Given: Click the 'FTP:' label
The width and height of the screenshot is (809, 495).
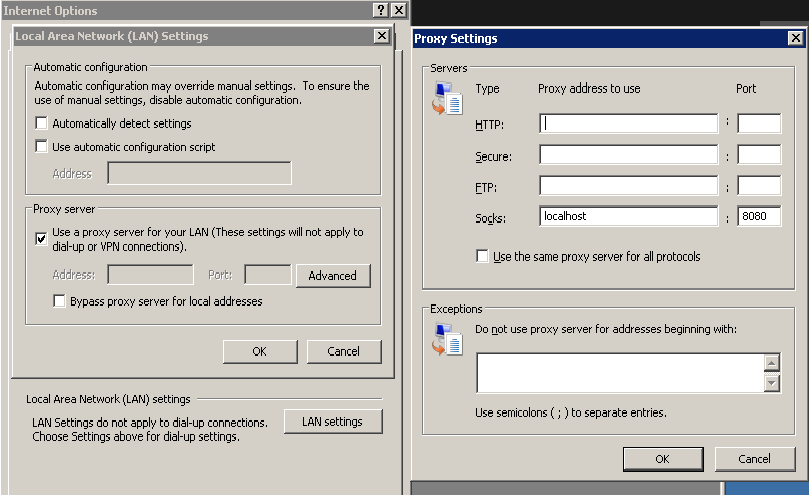Looking at the screenshot, I should click(486, 187).
